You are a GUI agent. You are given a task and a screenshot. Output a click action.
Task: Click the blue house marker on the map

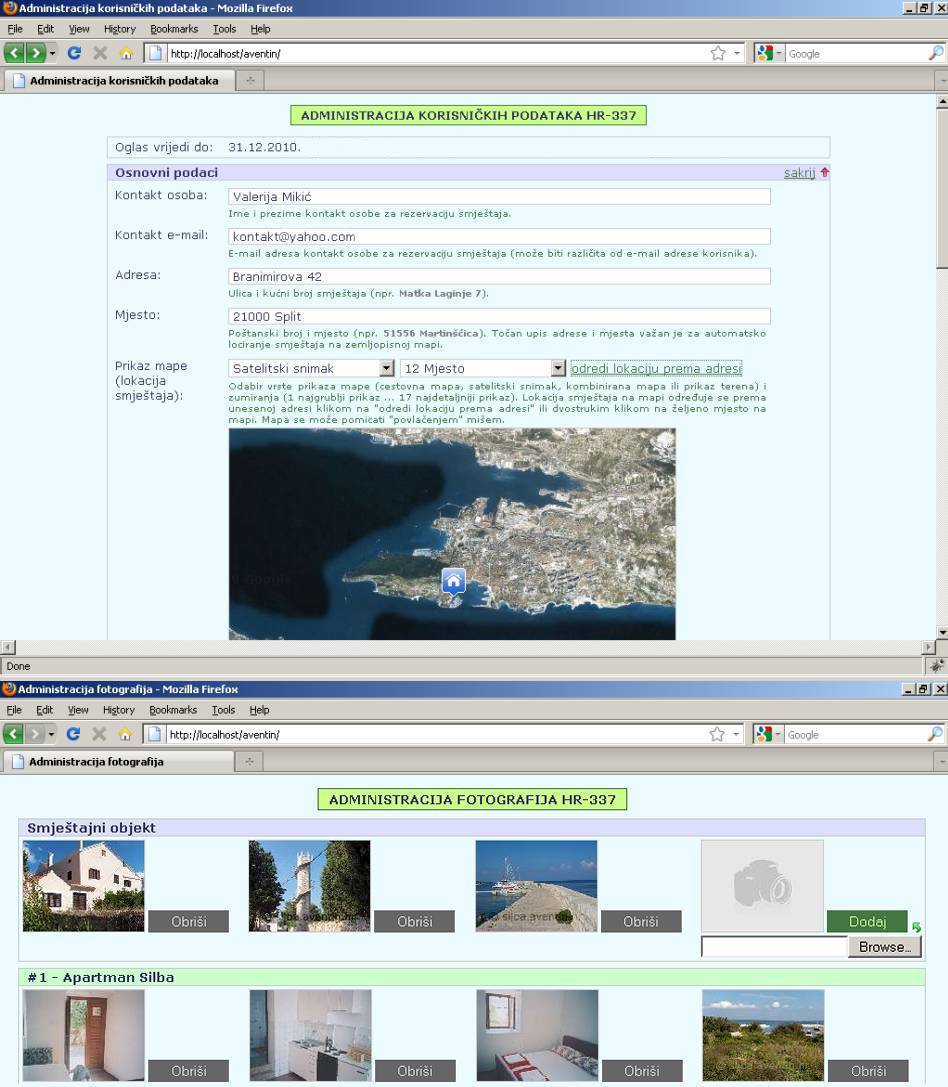click(453, 581)
